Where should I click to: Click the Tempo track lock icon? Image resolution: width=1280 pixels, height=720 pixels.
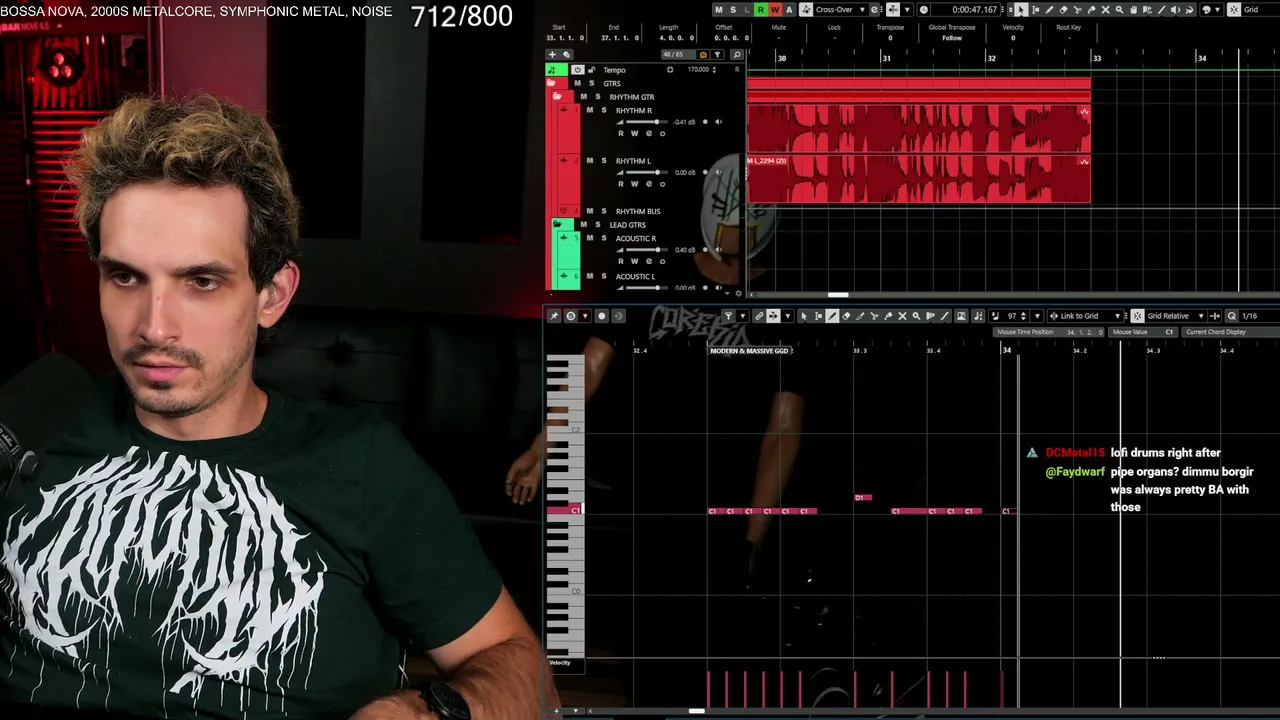pyautogui.click(x=592, y=70)
